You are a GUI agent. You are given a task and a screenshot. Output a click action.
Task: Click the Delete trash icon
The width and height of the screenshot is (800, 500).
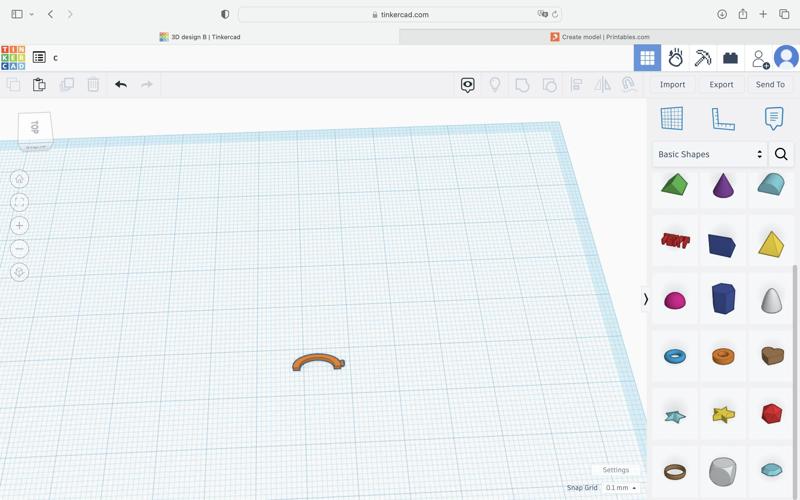[x=93, y=85]
